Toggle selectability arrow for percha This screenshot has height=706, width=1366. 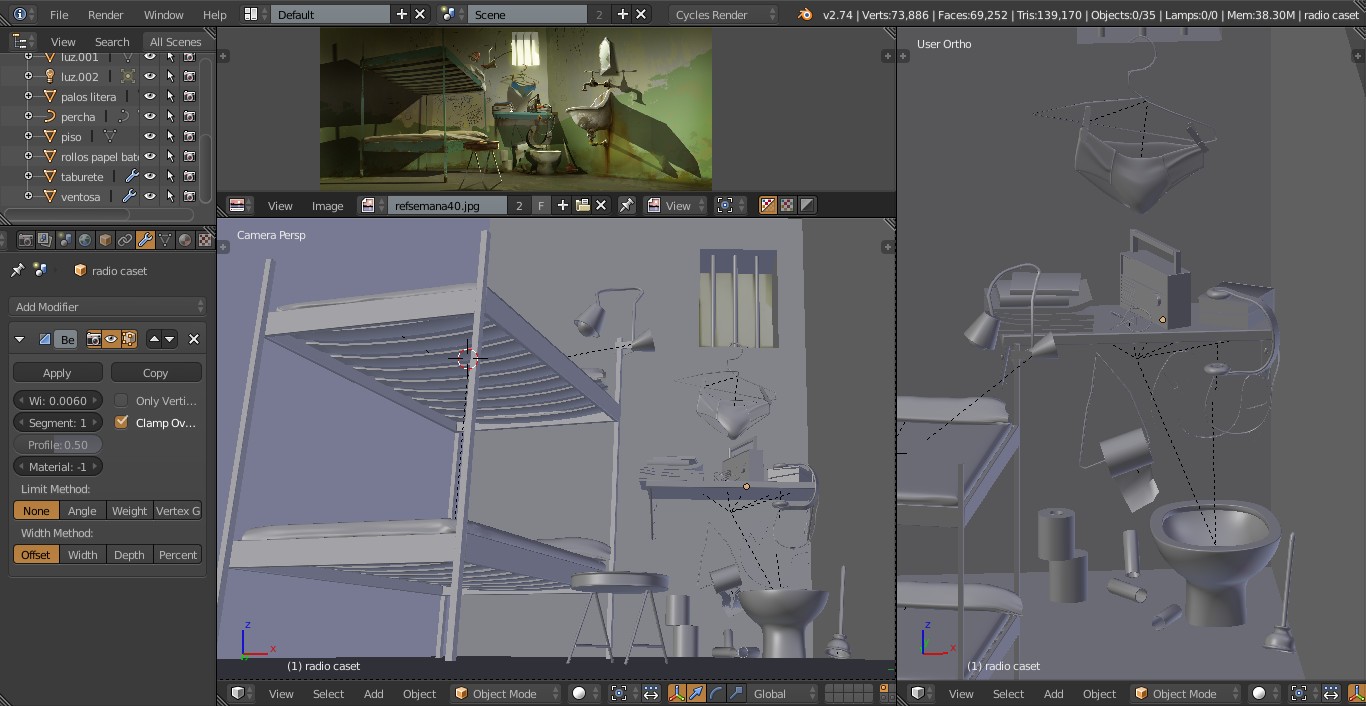(x=170, y=116)
